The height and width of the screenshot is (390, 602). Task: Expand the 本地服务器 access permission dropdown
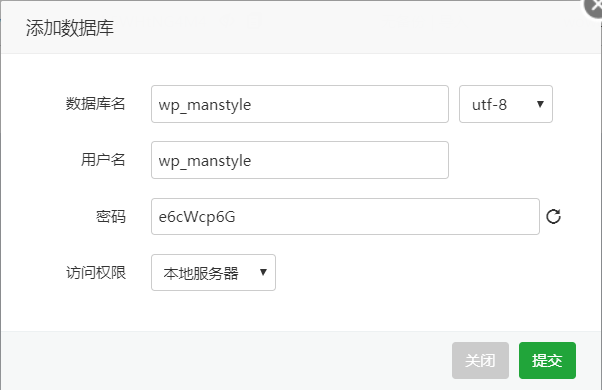click(213, 273)
